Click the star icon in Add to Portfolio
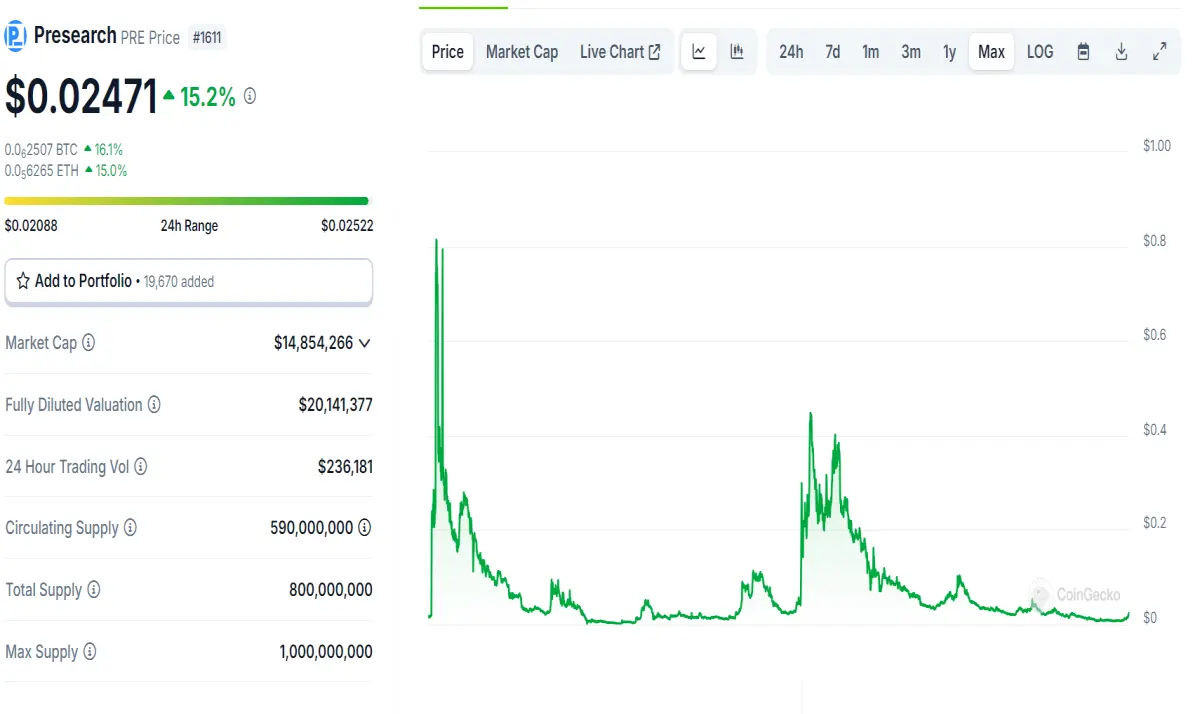This screenshot has height=714, width=1200. [23, 281]
